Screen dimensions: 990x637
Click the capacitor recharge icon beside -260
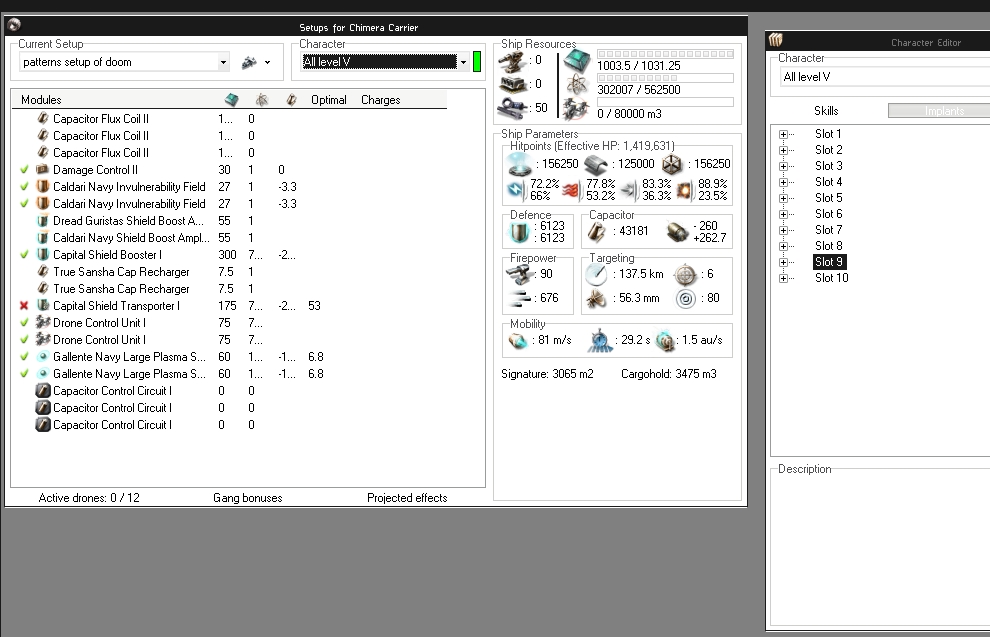point(677,232)
